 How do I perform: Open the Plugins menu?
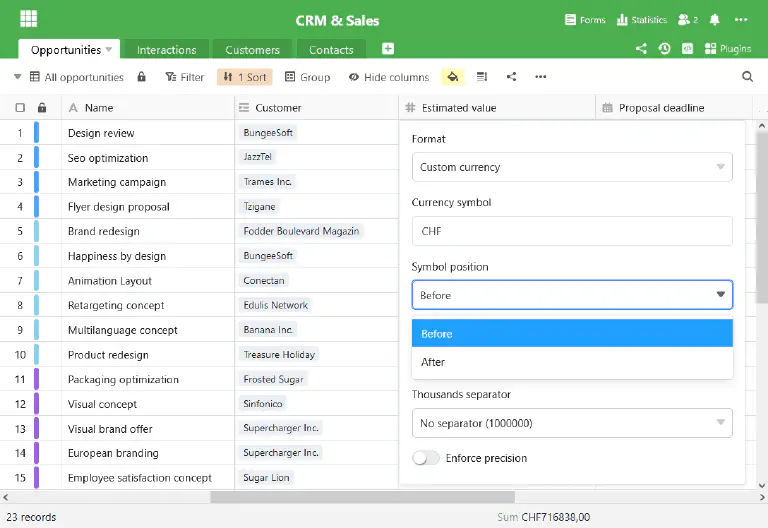tap(728, 48)
